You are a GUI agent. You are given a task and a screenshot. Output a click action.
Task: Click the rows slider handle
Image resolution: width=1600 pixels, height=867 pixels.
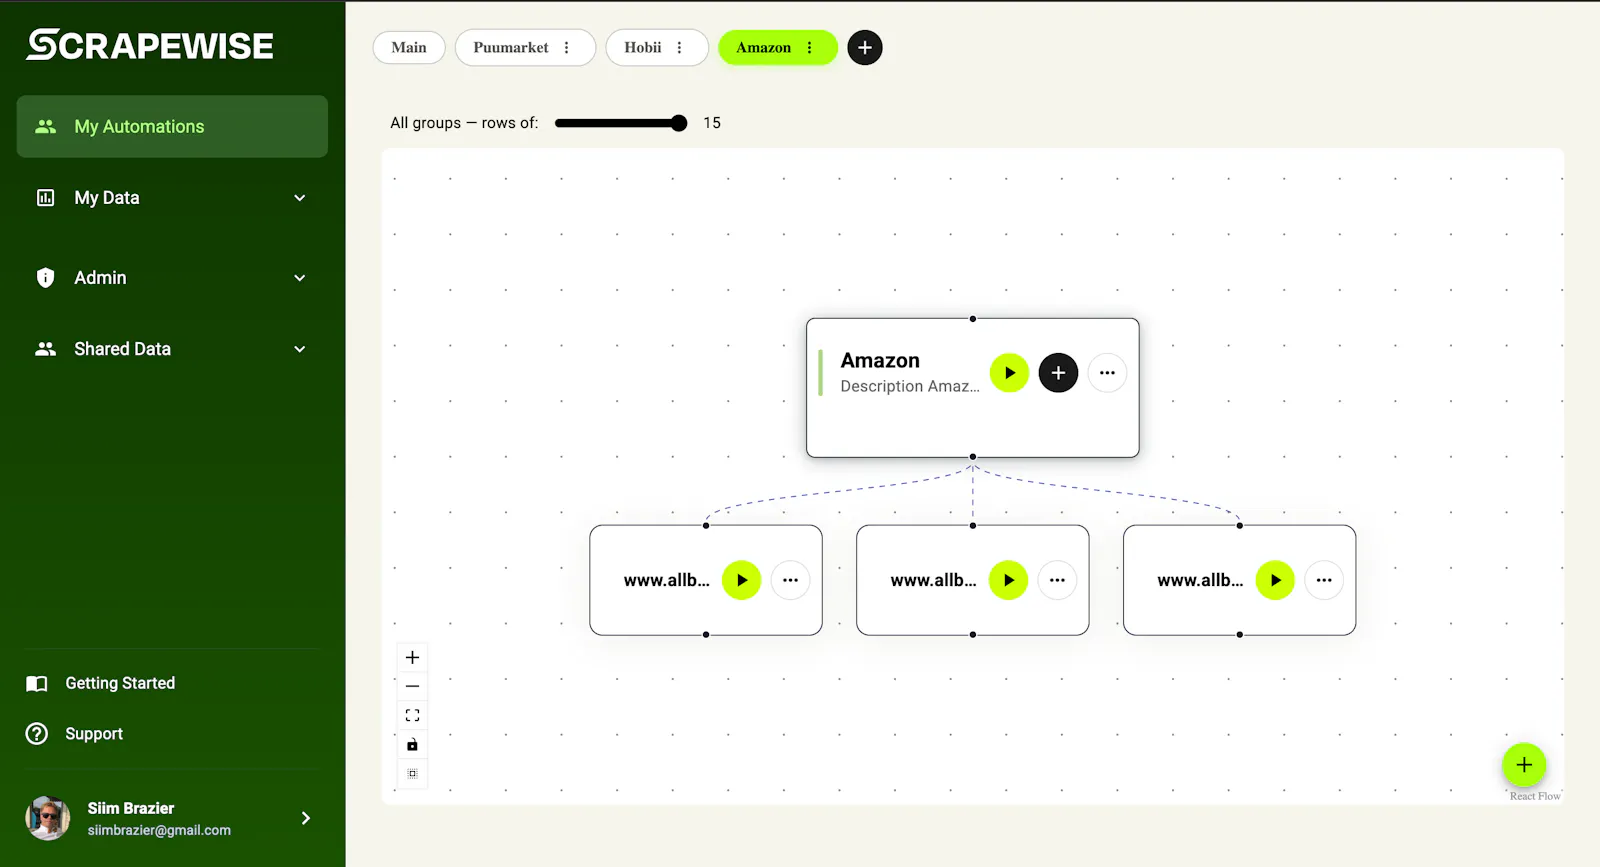679,123
